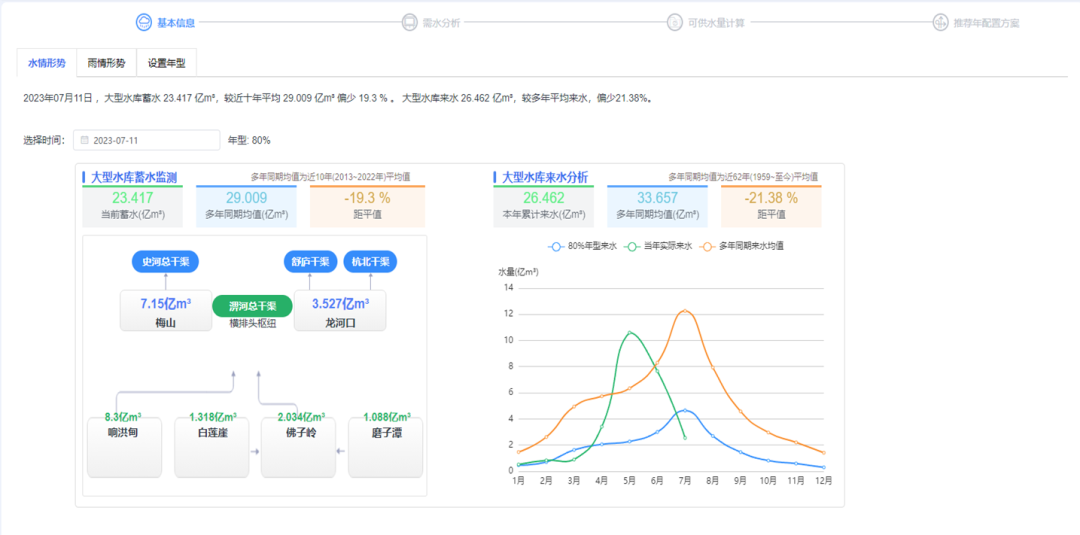The image size is (1080, 535).
Task: Click the 2.034亿m³ value above 佛子岭
Action: point(300,417)
